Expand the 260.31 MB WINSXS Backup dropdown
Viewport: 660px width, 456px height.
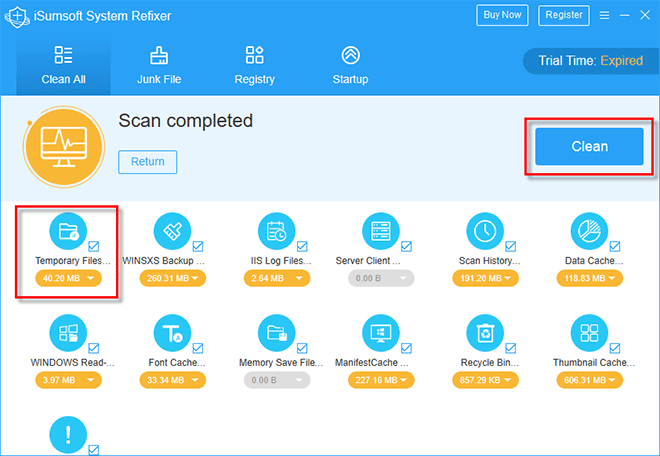pos(173,278)
